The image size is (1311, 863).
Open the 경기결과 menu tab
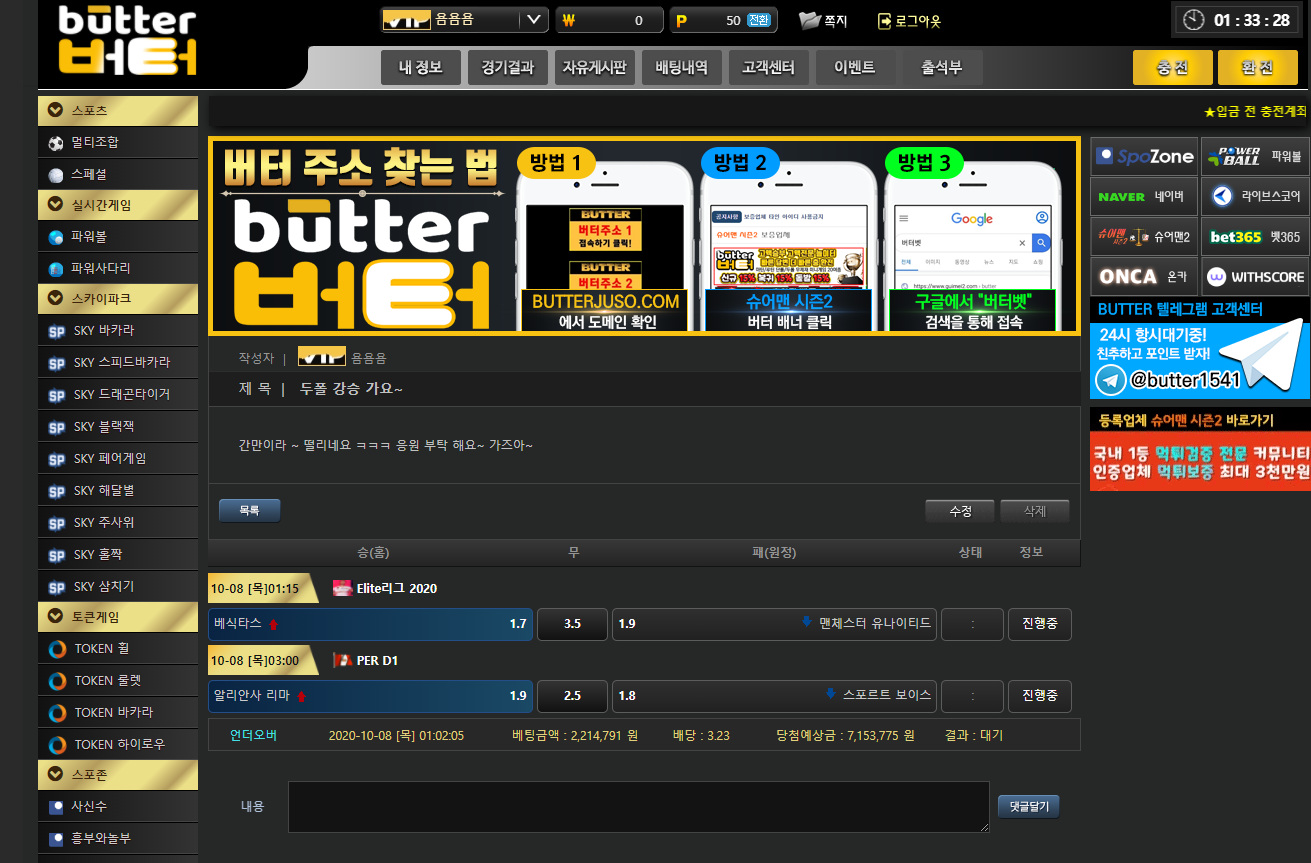[507, 68]
